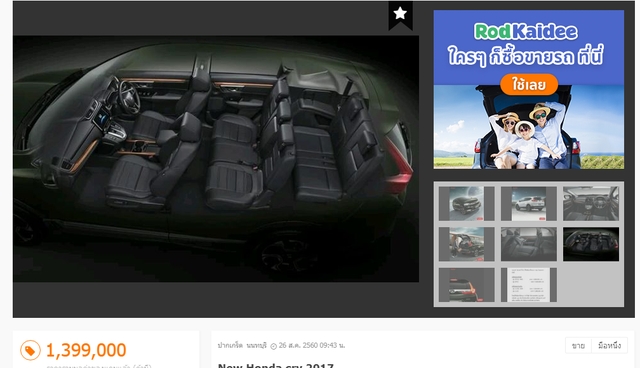This screenshot has height=368, width=640.
Task: Open the price list document thumbnail
Action: point(529,285)
